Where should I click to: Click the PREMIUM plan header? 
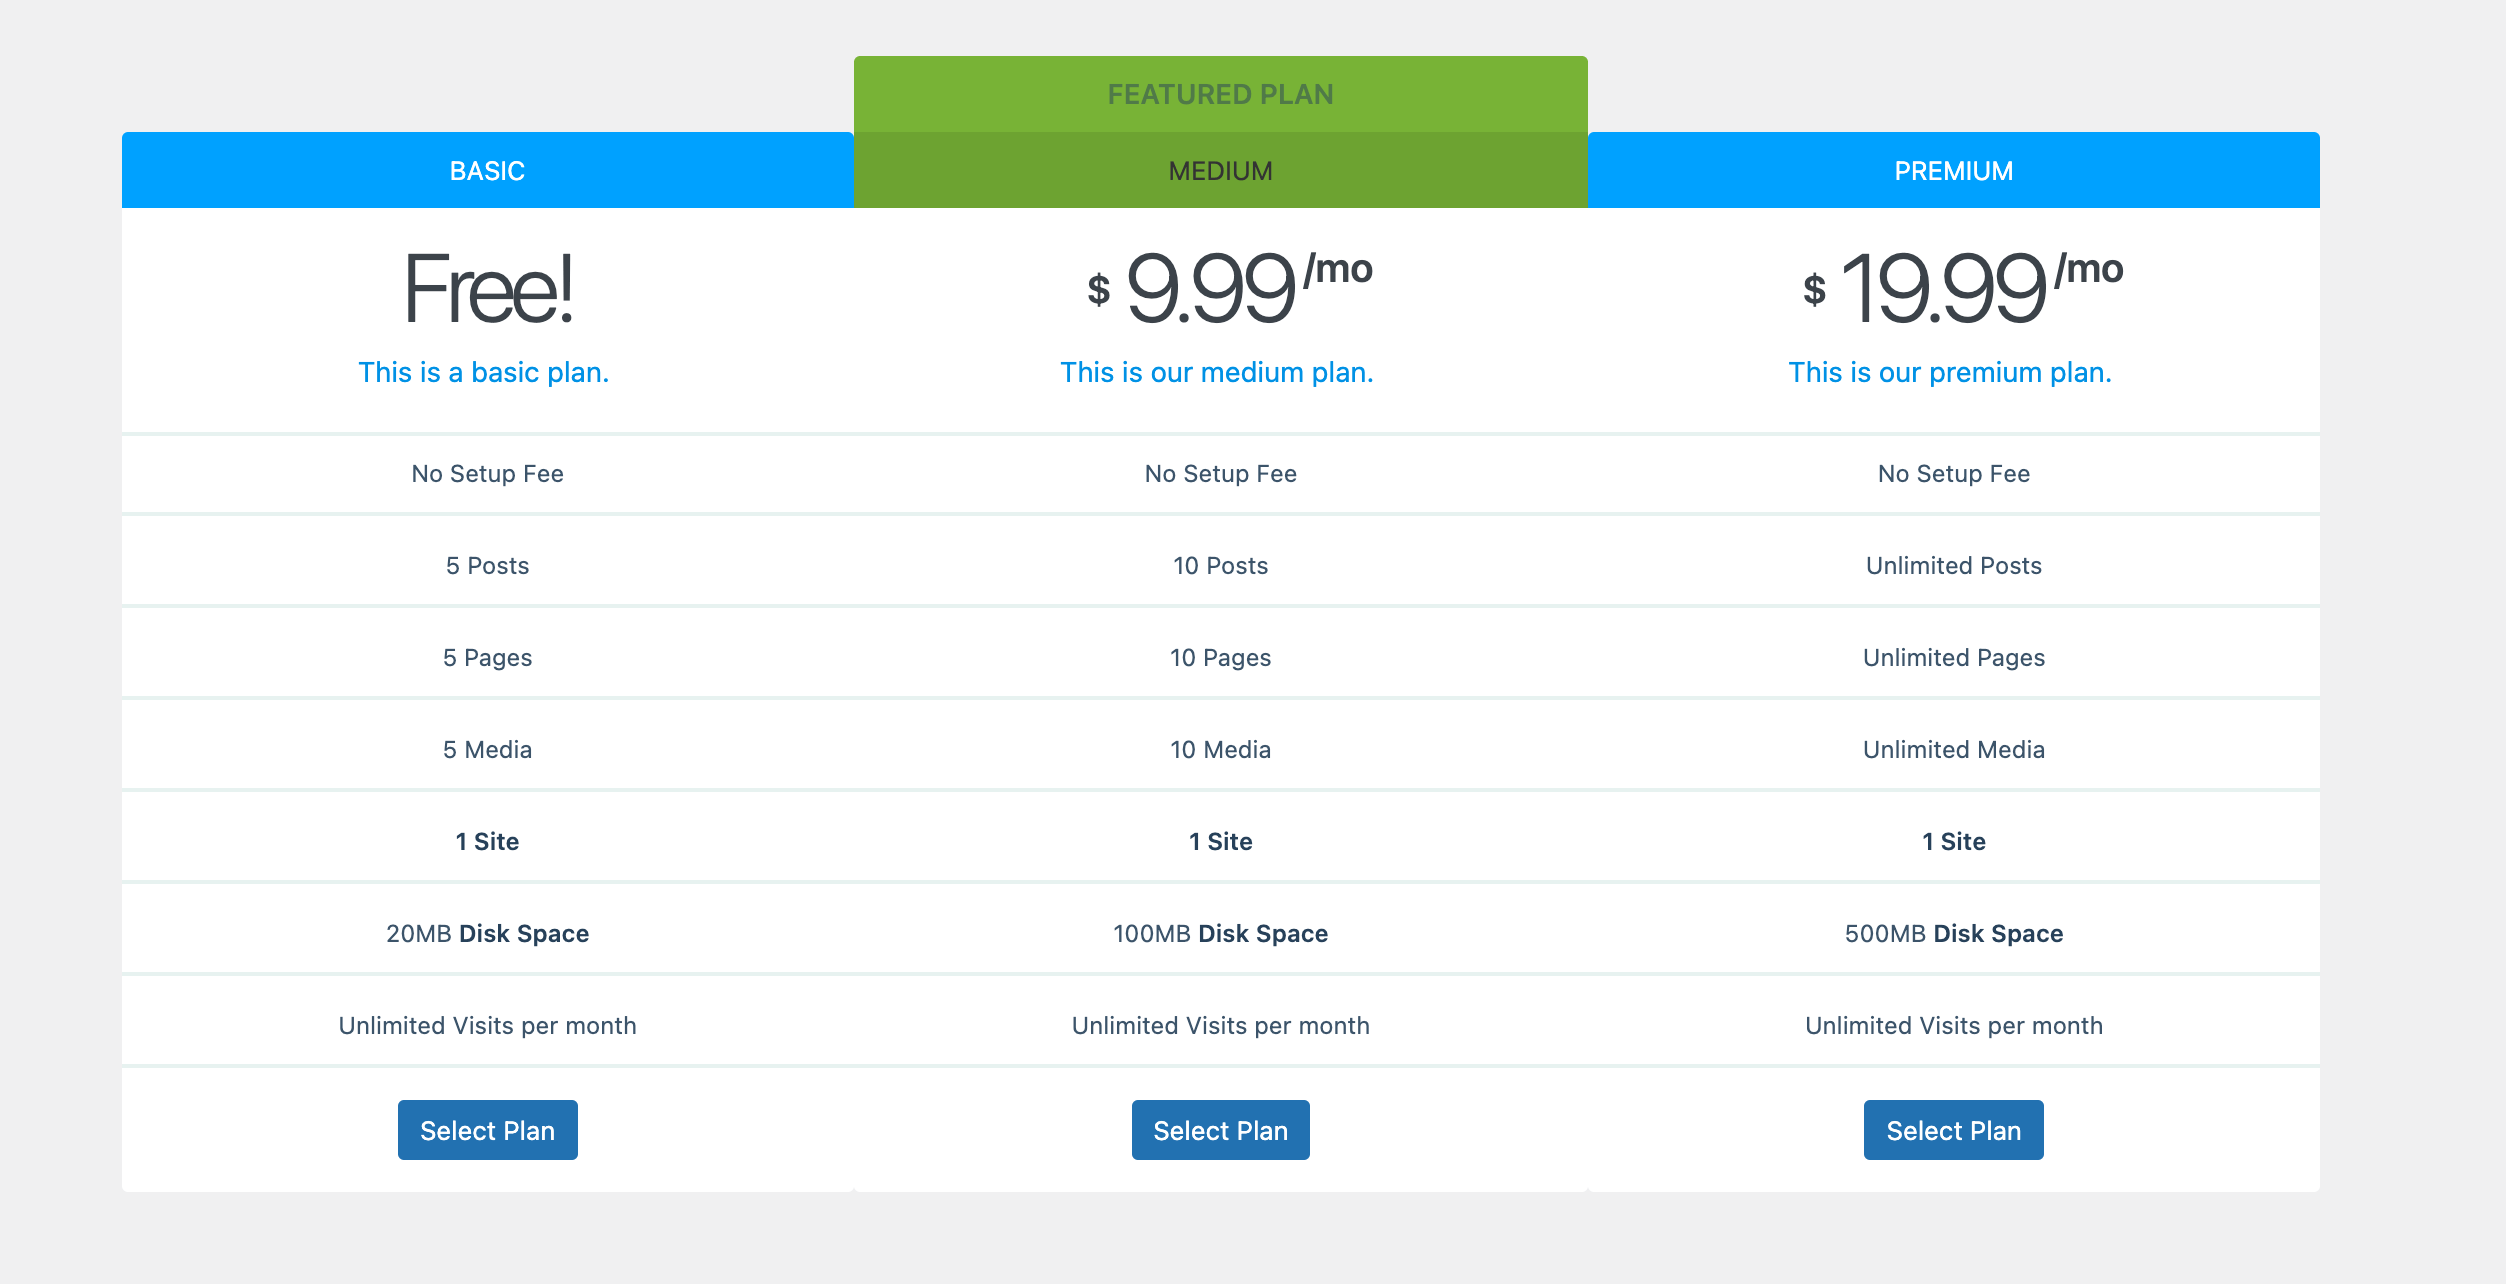pos(1954,170)
